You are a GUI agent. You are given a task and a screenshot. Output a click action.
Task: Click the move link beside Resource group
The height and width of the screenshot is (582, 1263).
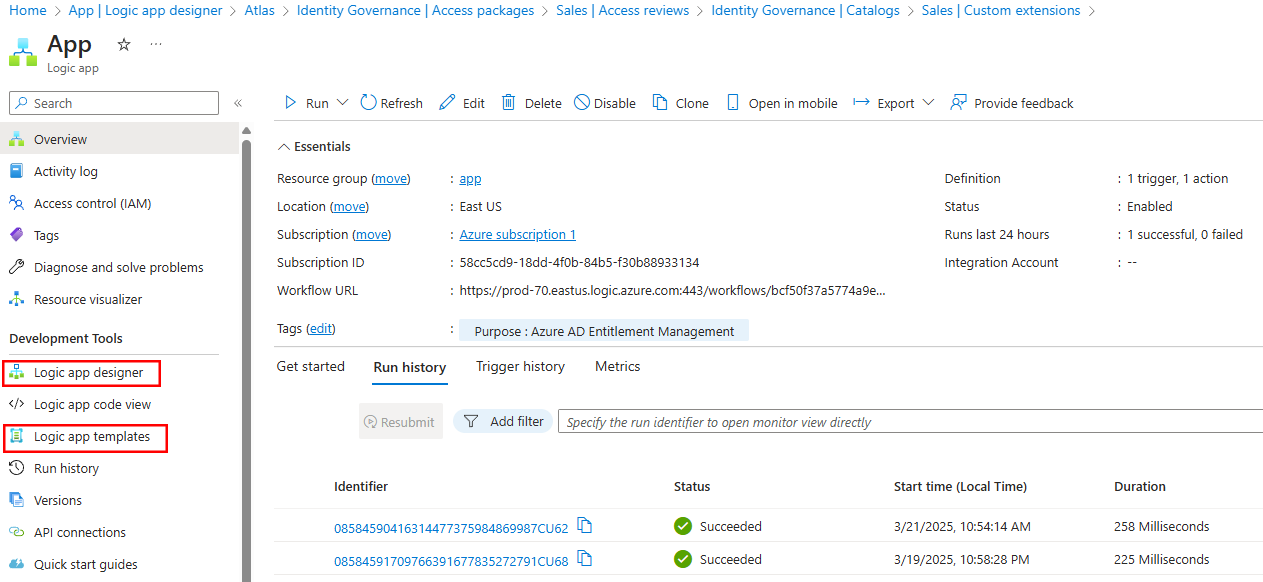(x=391, y=179)
